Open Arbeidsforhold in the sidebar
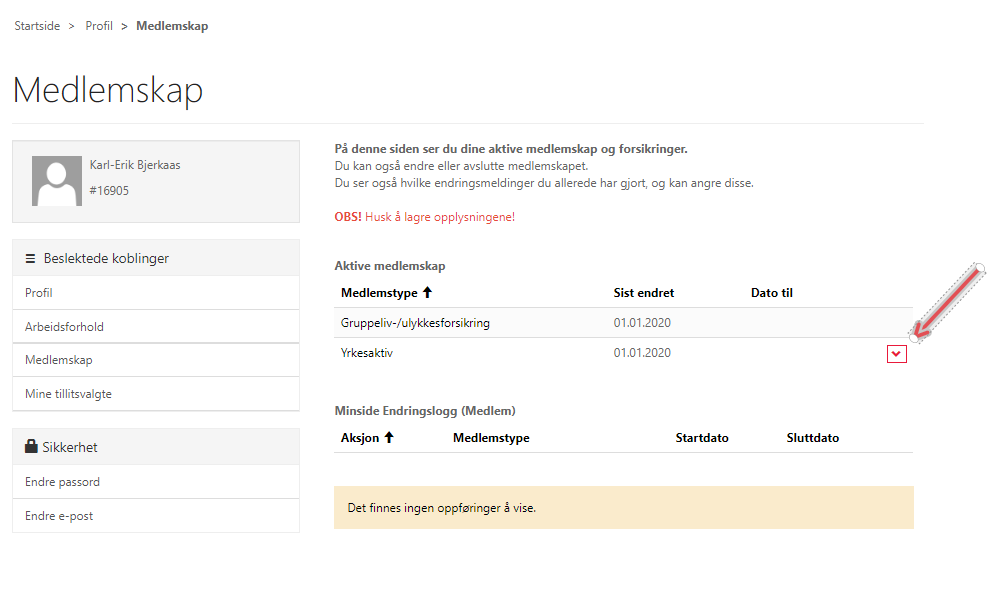This screenshot has height=595, width=1008. (64, 327)
